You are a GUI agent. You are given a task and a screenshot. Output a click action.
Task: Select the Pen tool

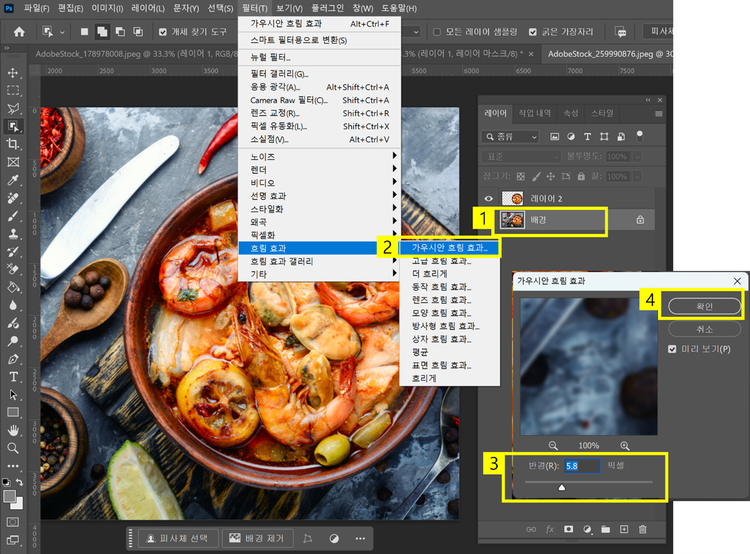[x=13, y=359]
